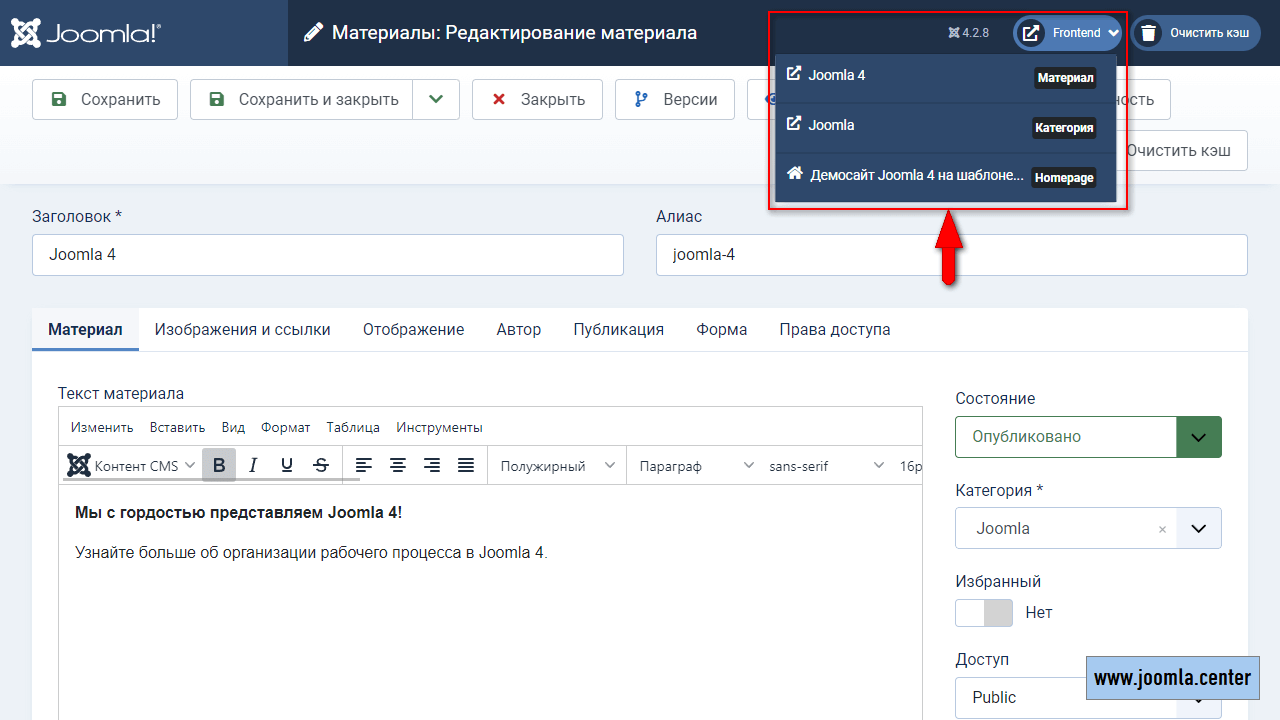Screen dimensions: 1280x720
Task: Toggle bold formatting in the editor
Action: click(x=219, y=465)
